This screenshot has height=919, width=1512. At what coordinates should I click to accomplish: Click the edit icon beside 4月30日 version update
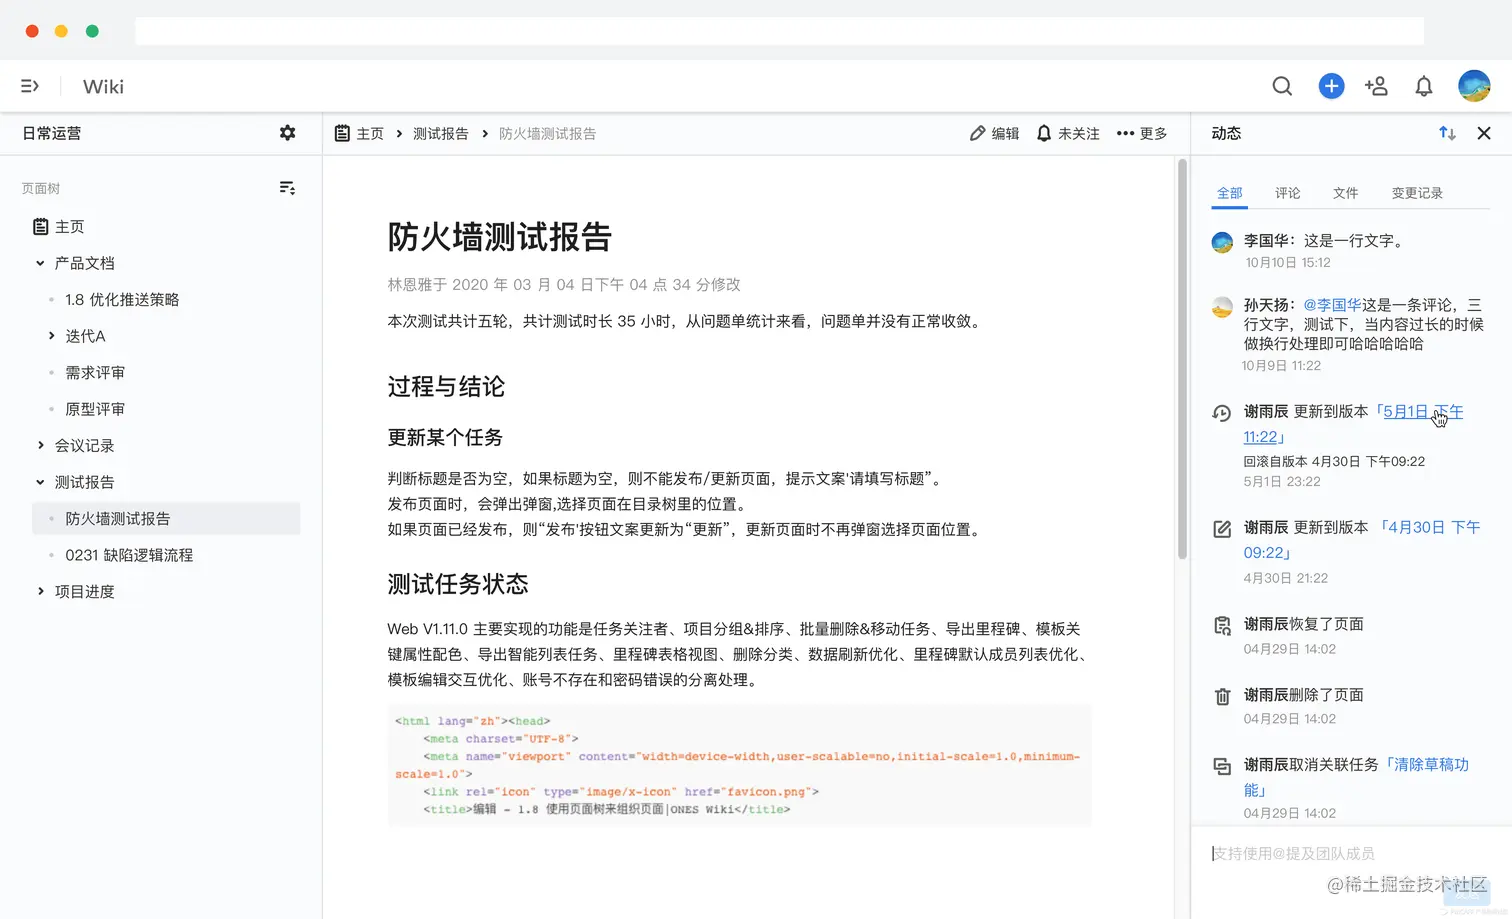pos(1222,528)
